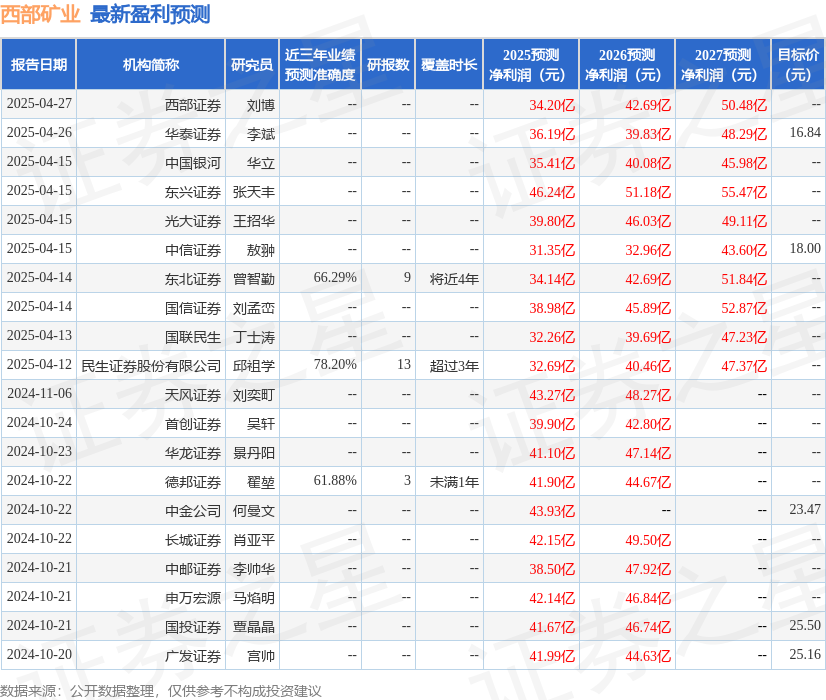Select the 研究员 column header
This screenshot has width=826, height=700.
coord(252,65)
